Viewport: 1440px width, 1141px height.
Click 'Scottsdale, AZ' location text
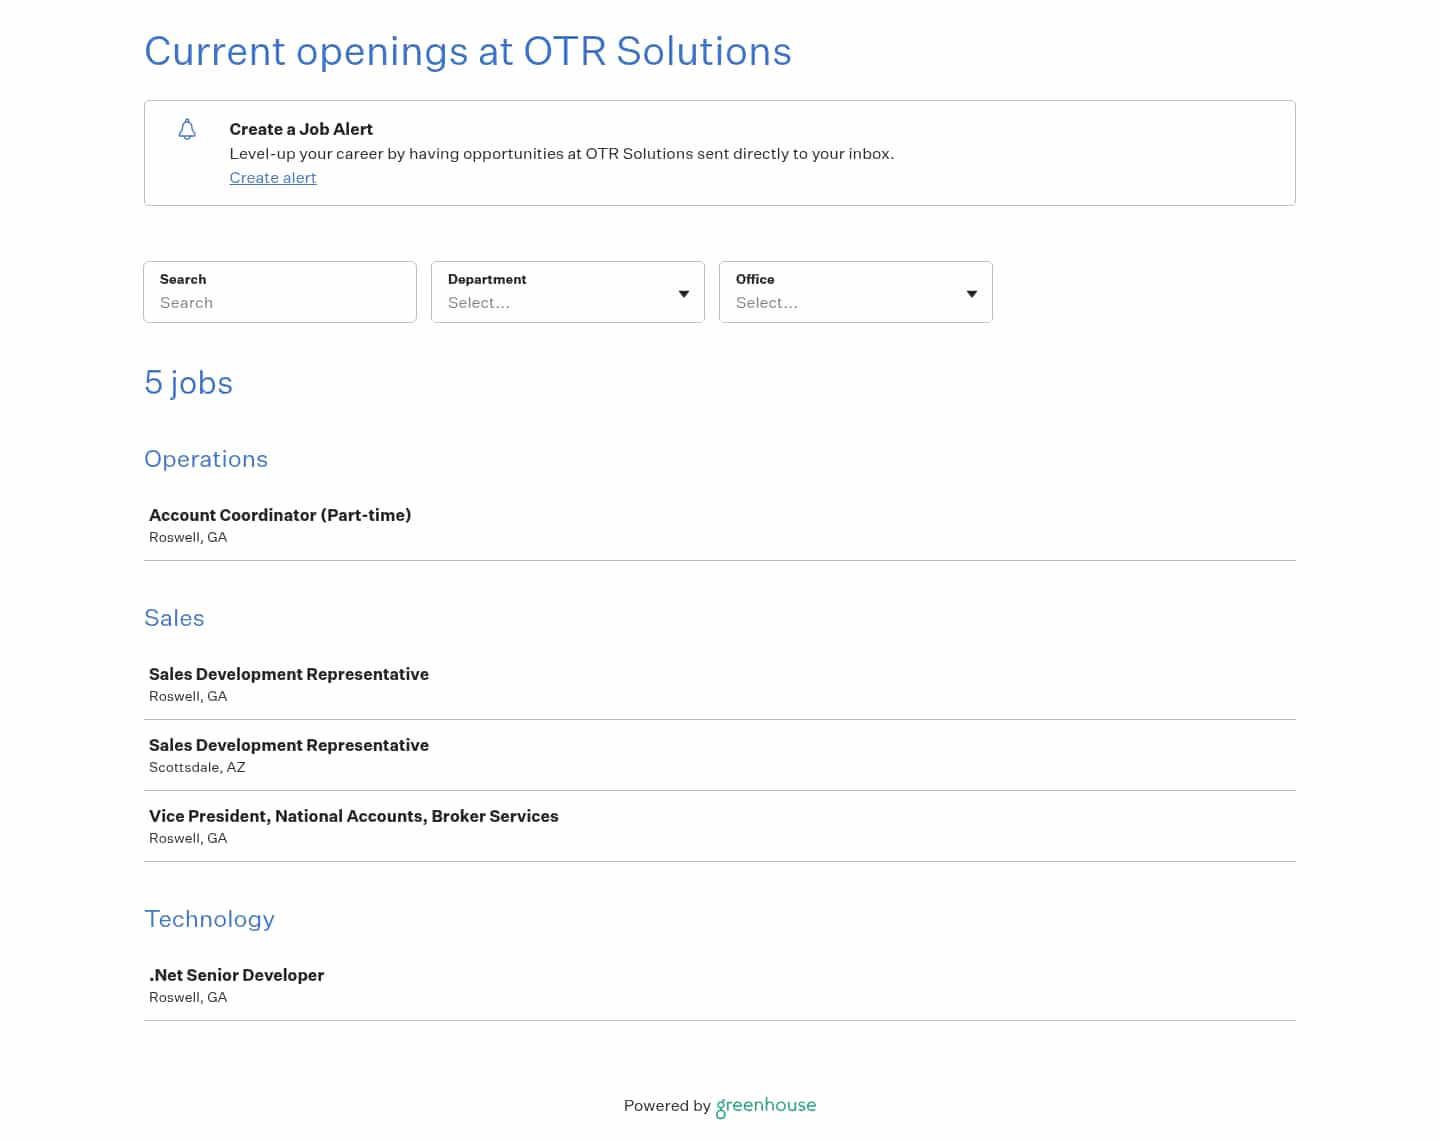pyautogui.click(x=197, y=767)
